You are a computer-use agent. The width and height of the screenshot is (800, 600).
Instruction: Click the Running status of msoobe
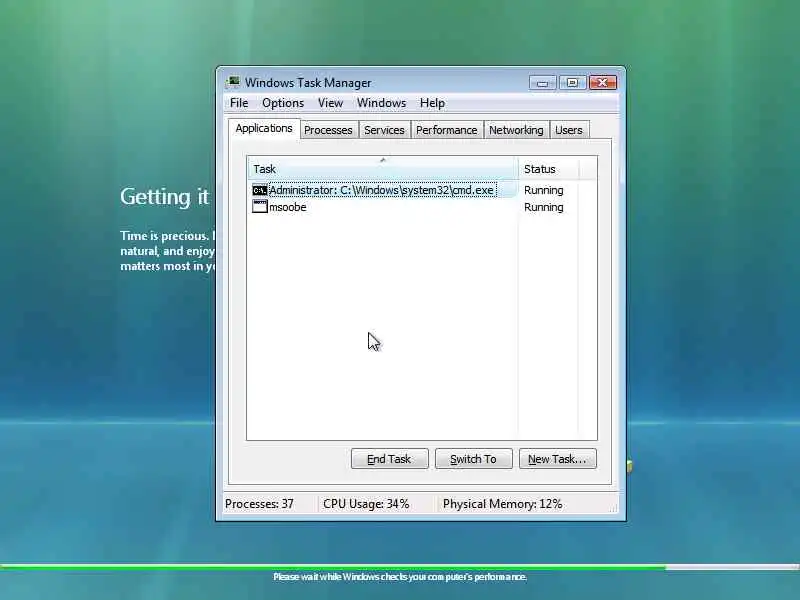pyautogui.click(x=543, y=207)
